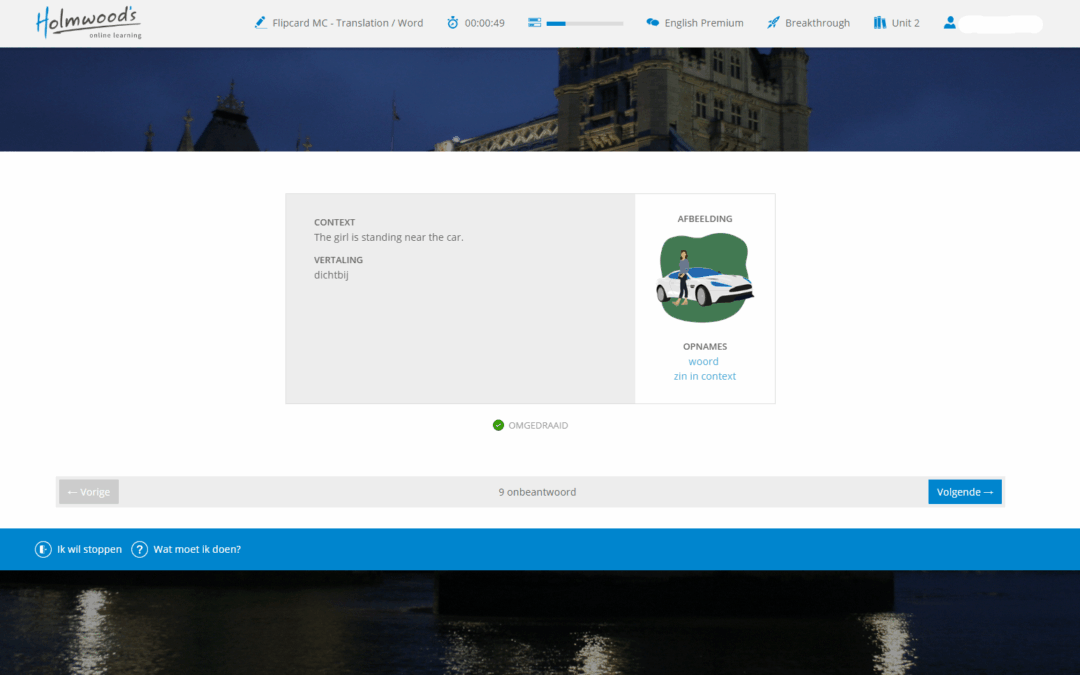Click the speech bubbles icon near English Premium
Screen dimensions: 1080x675
coord(652,23)
